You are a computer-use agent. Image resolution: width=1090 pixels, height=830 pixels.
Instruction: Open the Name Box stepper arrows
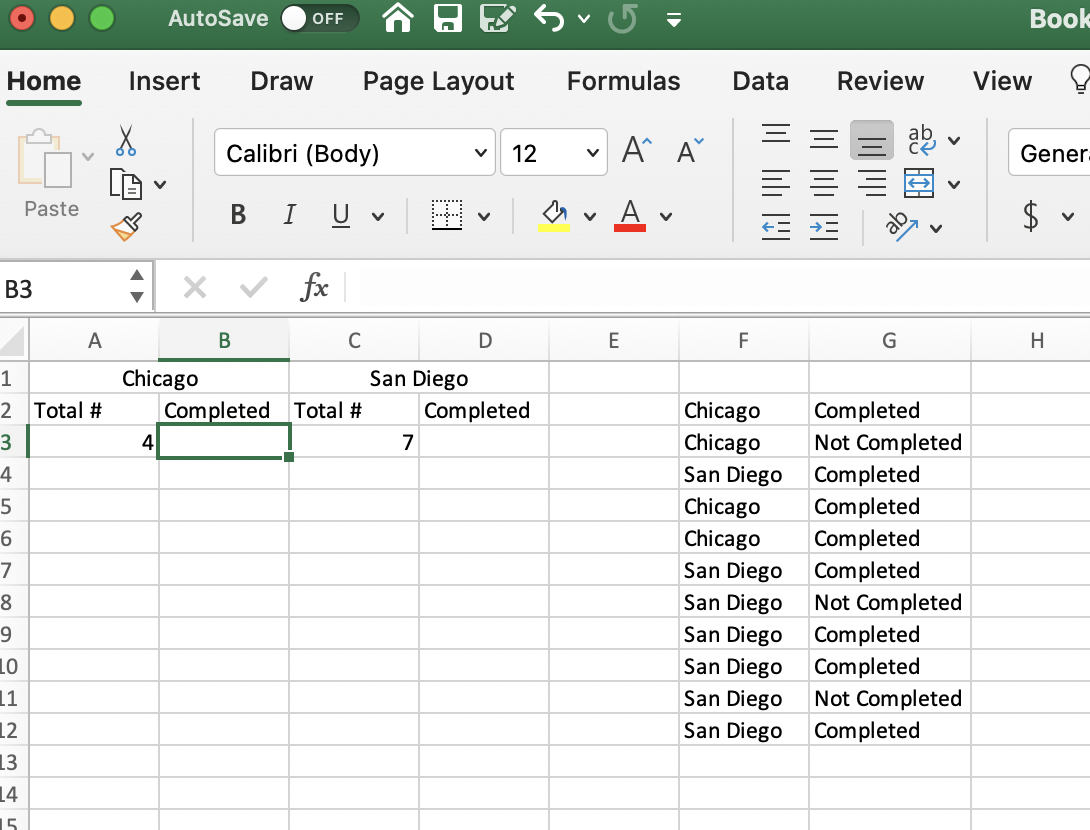(137, 286)
